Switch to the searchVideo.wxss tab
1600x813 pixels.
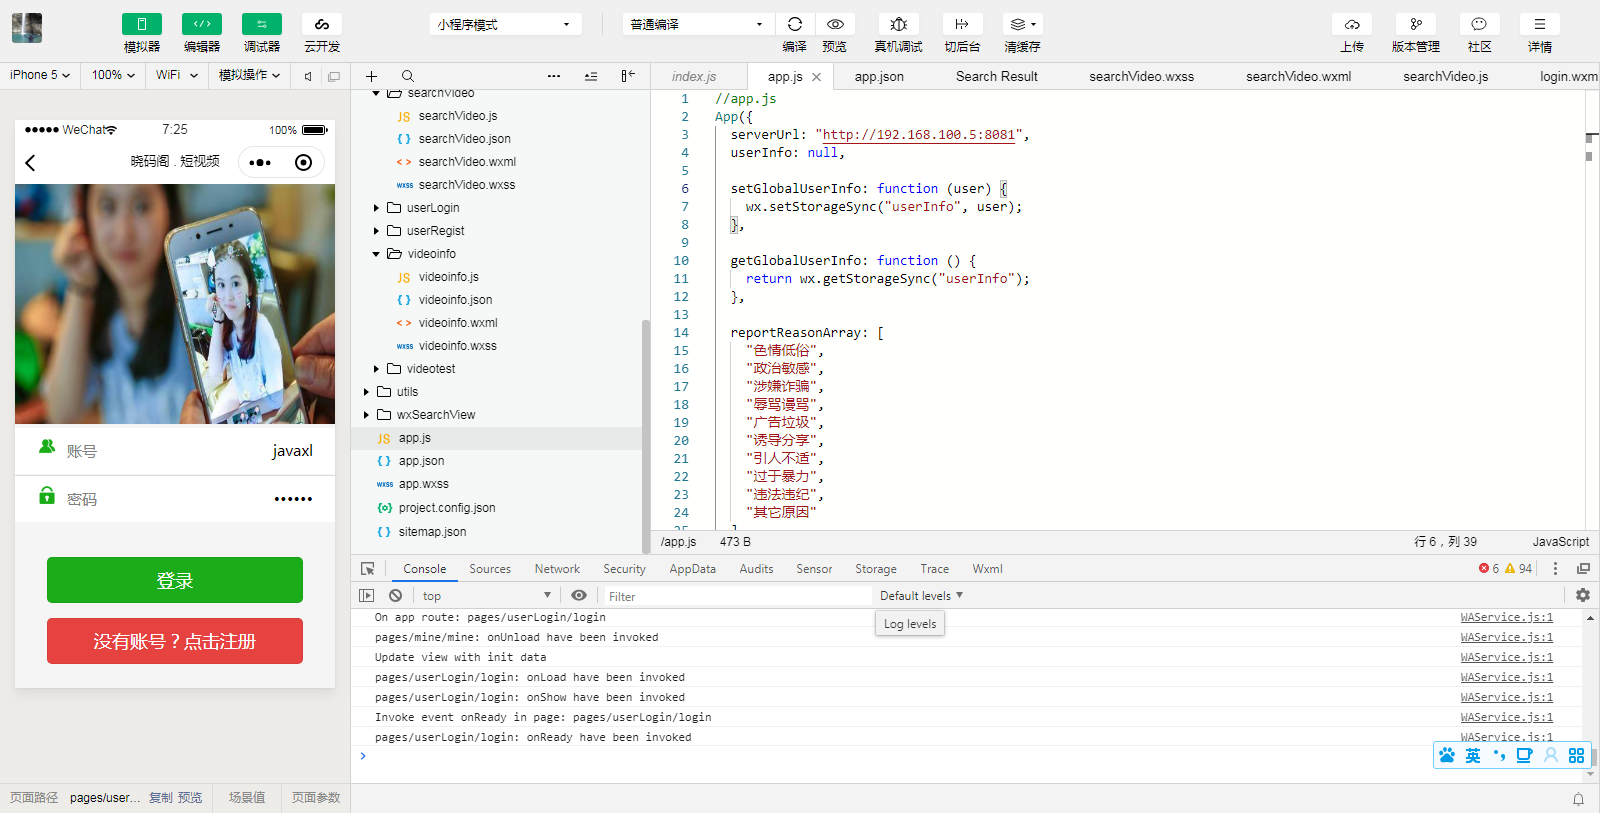pyautogui.click(x=1141, y=76)
